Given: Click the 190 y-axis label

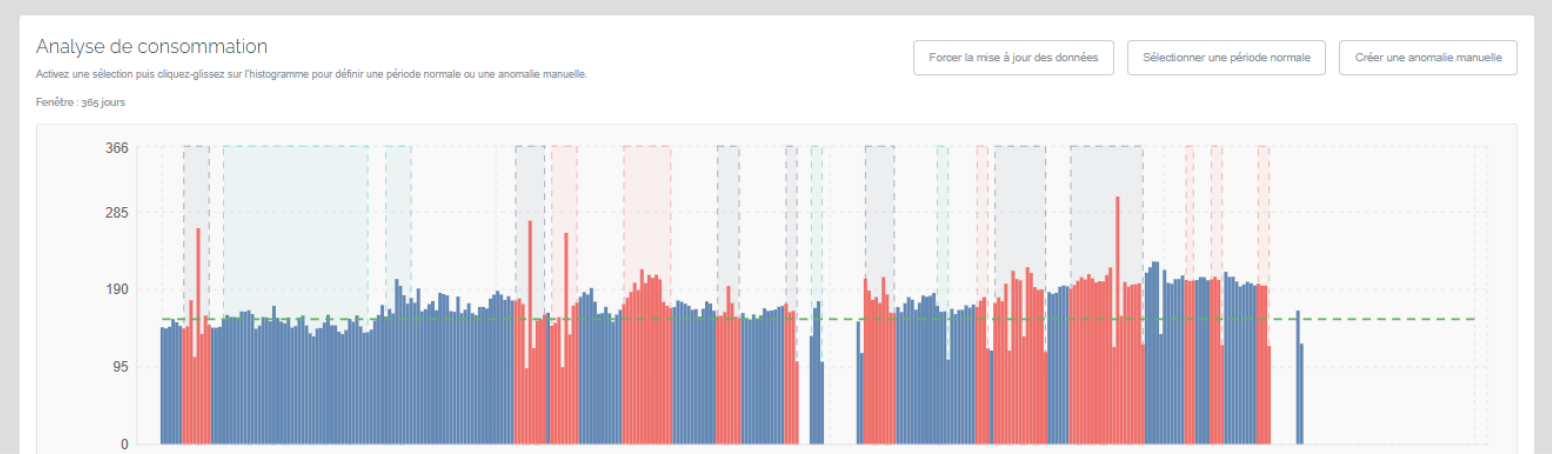Looking at the screenshot, I should coord(117,290).
